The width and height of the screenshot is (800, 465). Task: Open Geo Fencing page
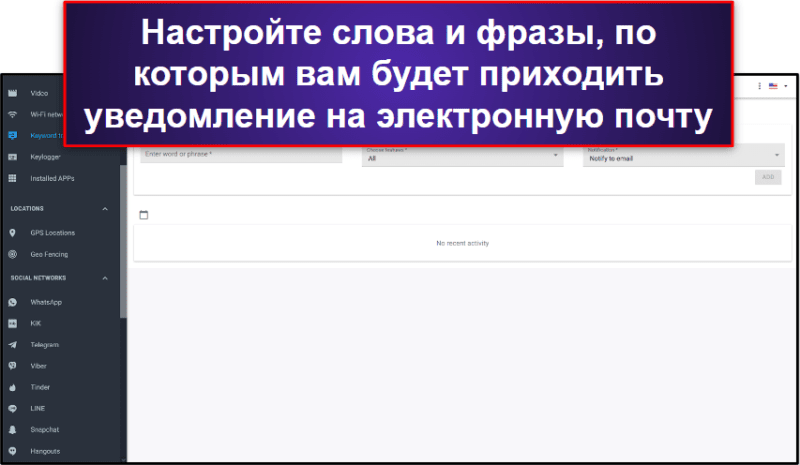pyautogui.click(x=49, y=254)
